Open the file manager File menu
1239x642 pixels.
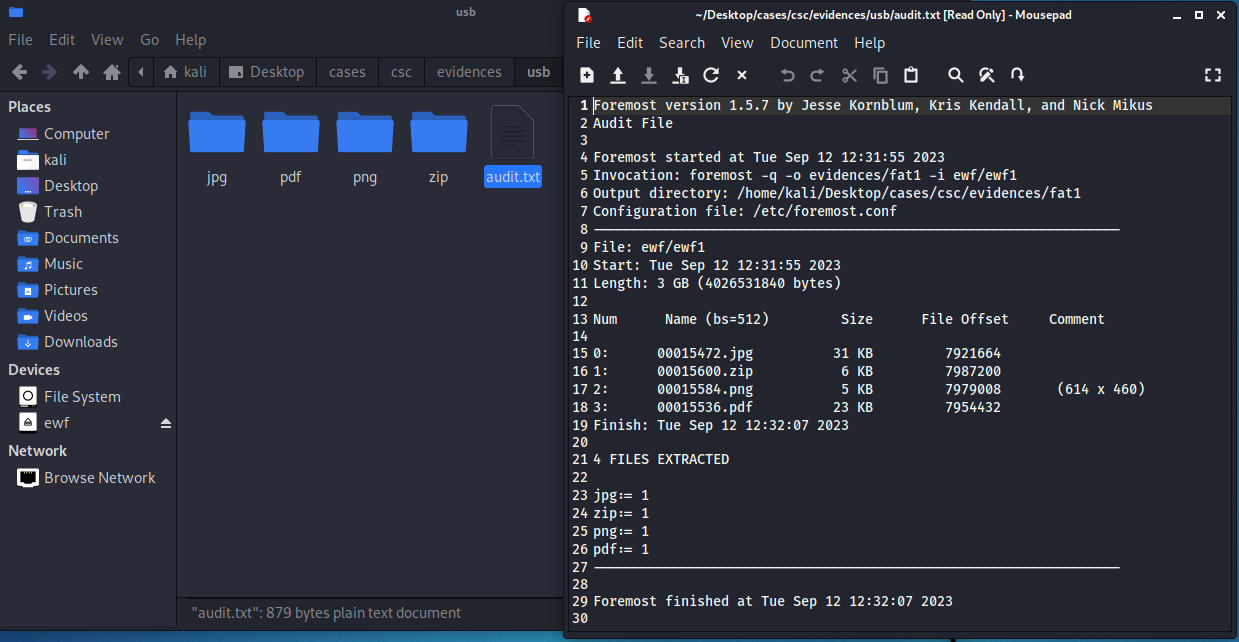[x=21, y=40]
